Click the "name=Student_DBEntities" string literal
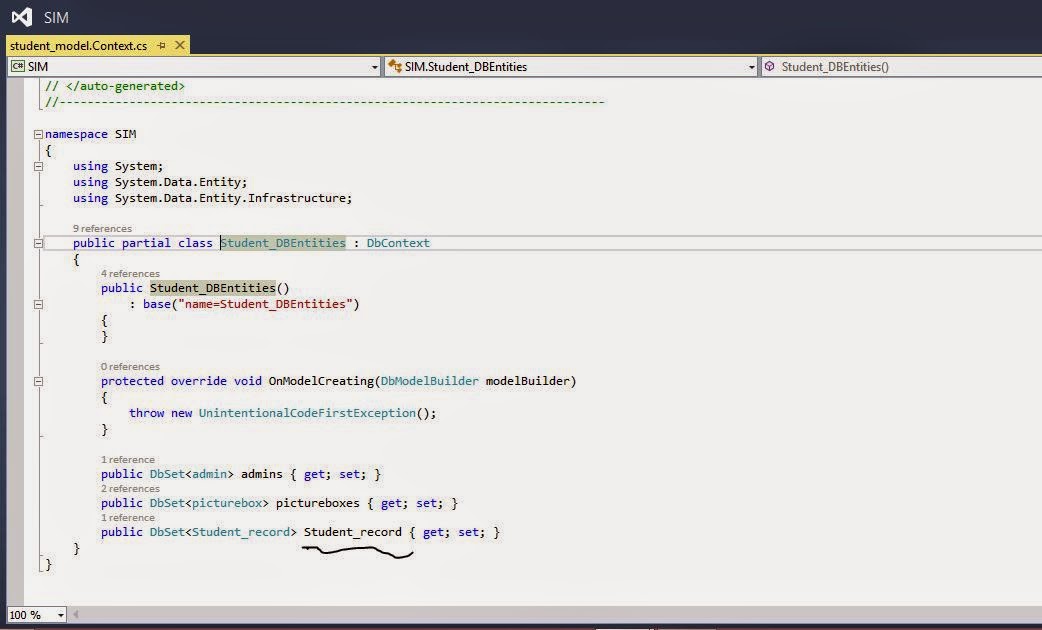 (265, 304)
